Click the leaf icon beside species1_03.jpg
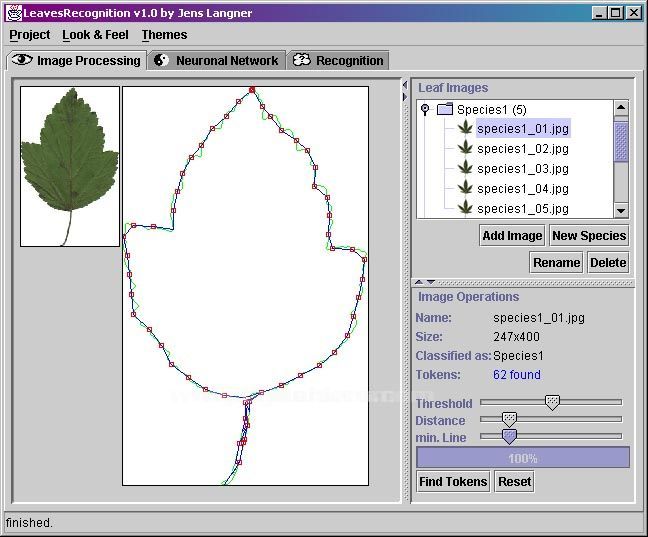Screen dimensions: 648x537 point(464,168)
